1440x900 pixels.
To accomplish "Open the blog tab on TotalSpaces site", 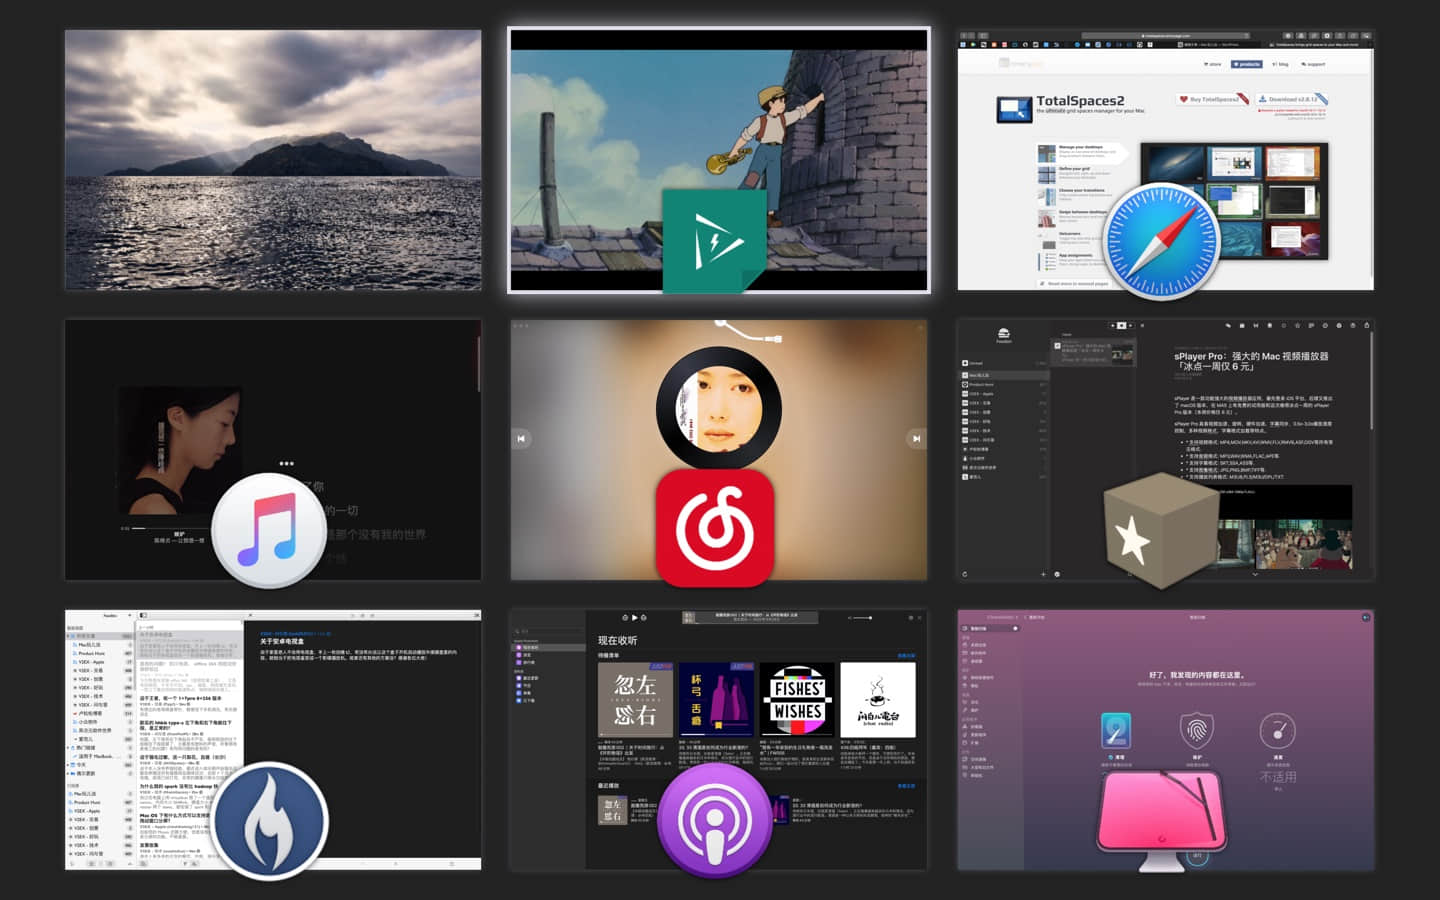I will (x=1280, y=64).
